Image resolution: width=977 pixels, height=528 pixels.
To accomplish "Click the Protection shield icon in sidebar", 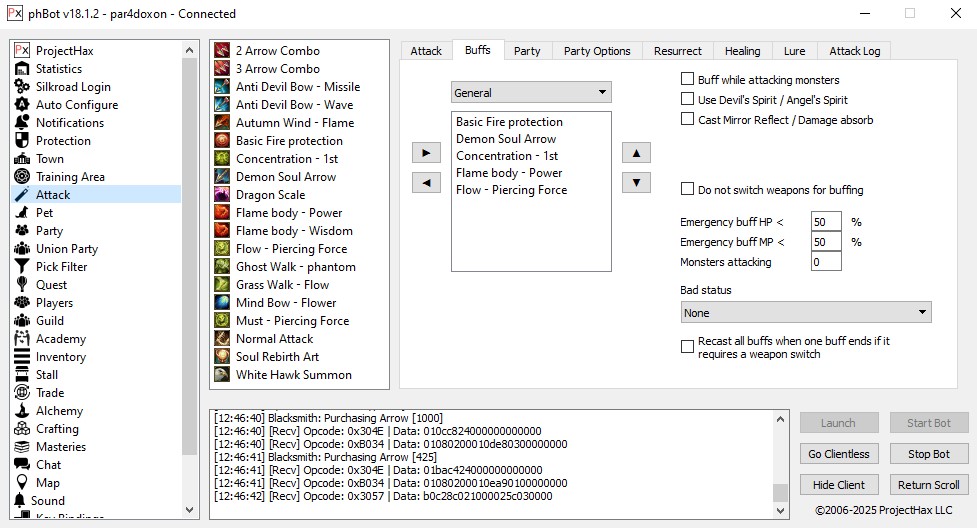I will tap(22, 141).
